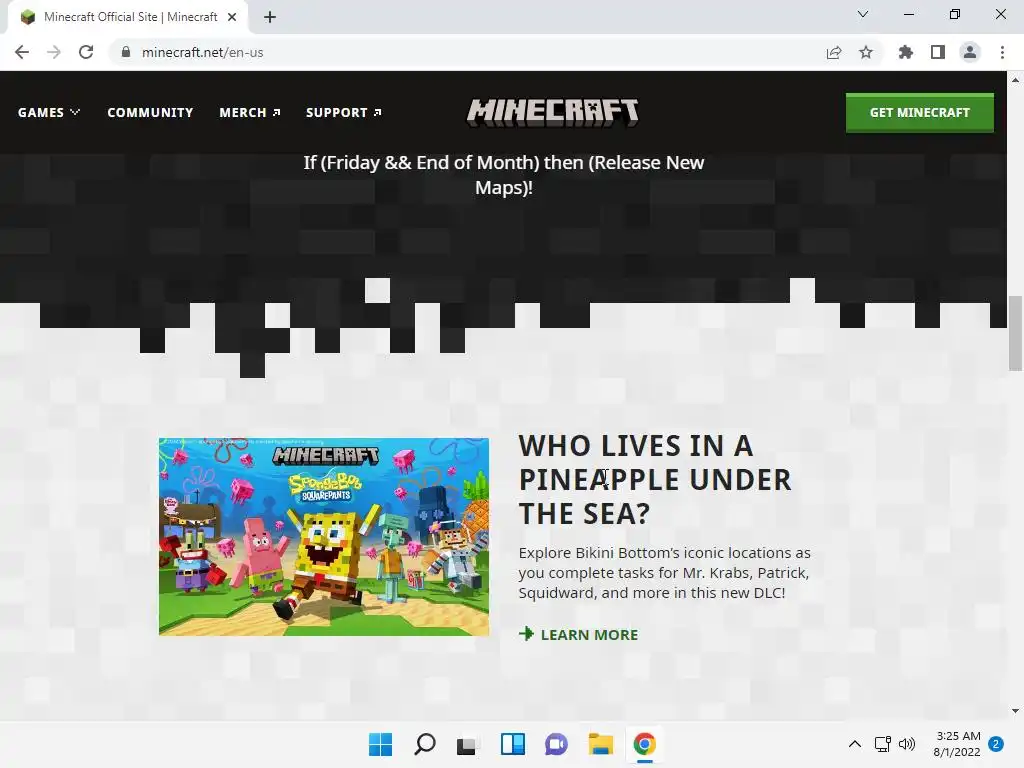Close the Minecraft Official Site tab
Screen dimensions: 1024x768
click(x=232, y=17)
